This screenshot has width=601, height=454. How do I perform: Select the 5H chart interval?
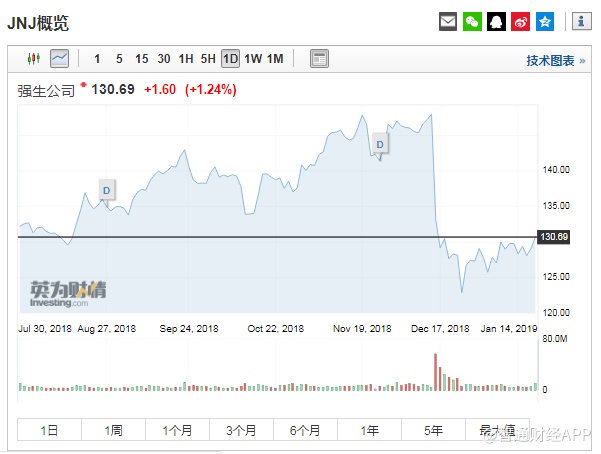[x=208, y=59]
